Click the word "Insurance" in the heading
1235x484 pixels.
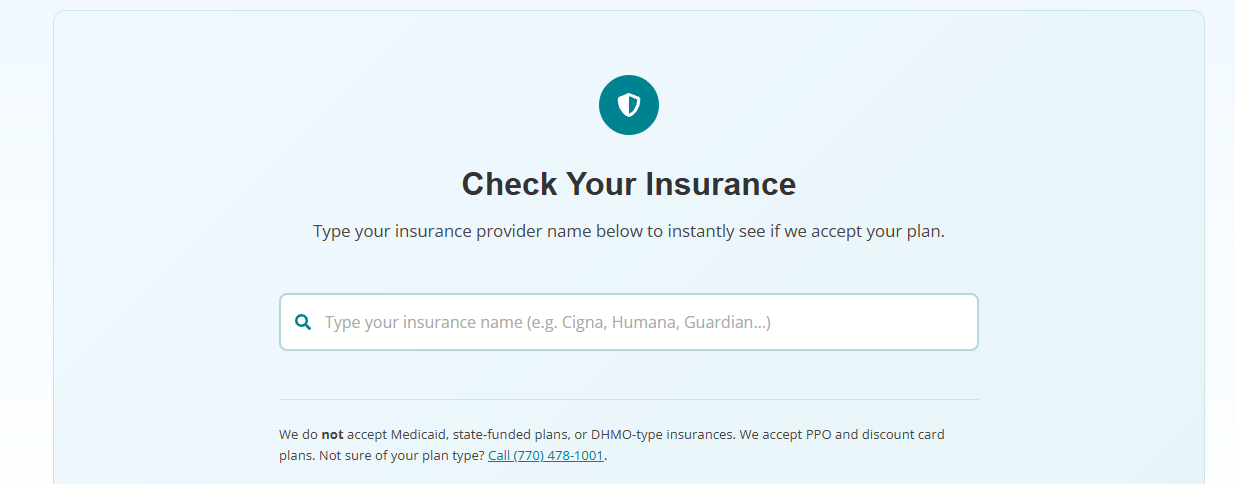(x=720, y=184)
